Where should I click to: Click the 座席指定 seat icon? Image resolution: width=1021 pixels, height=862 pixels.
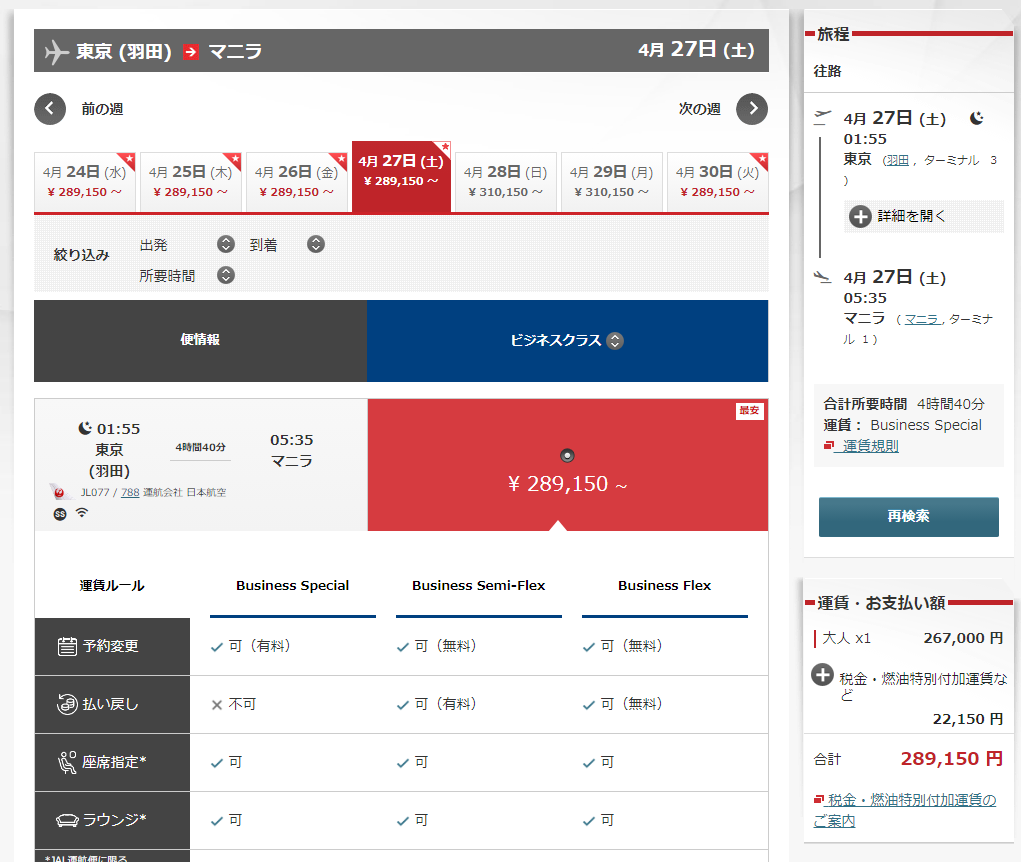(x=67, y=762)
